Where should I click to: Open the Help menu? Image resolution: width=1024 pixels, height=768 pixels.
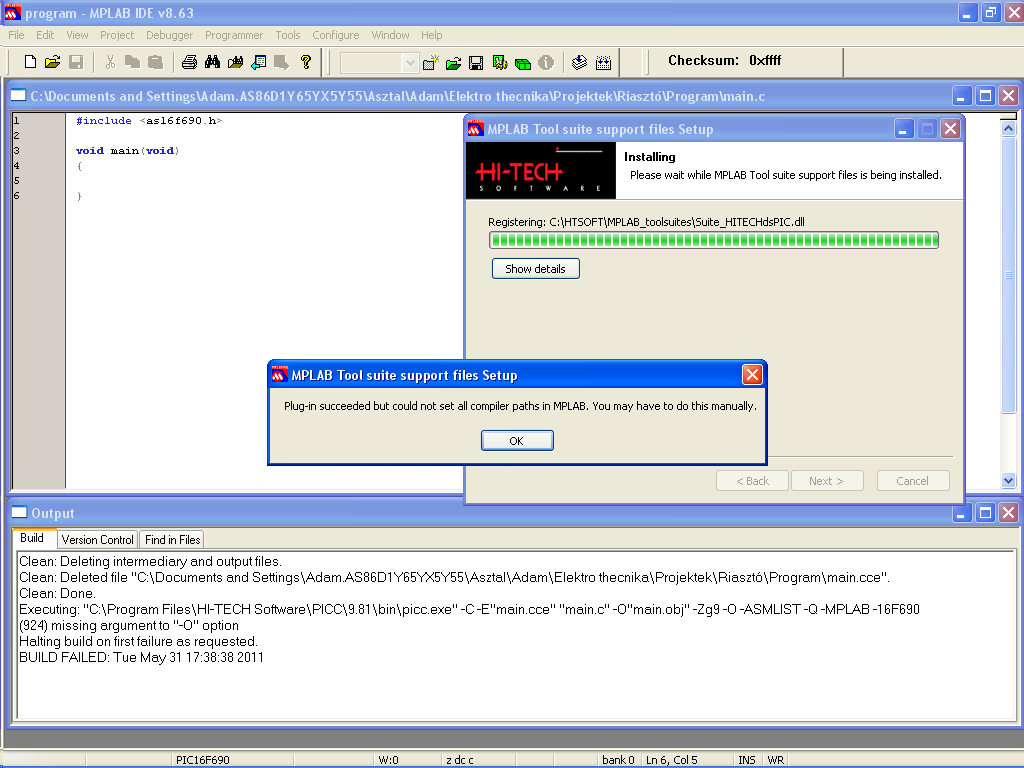[431, 35]
